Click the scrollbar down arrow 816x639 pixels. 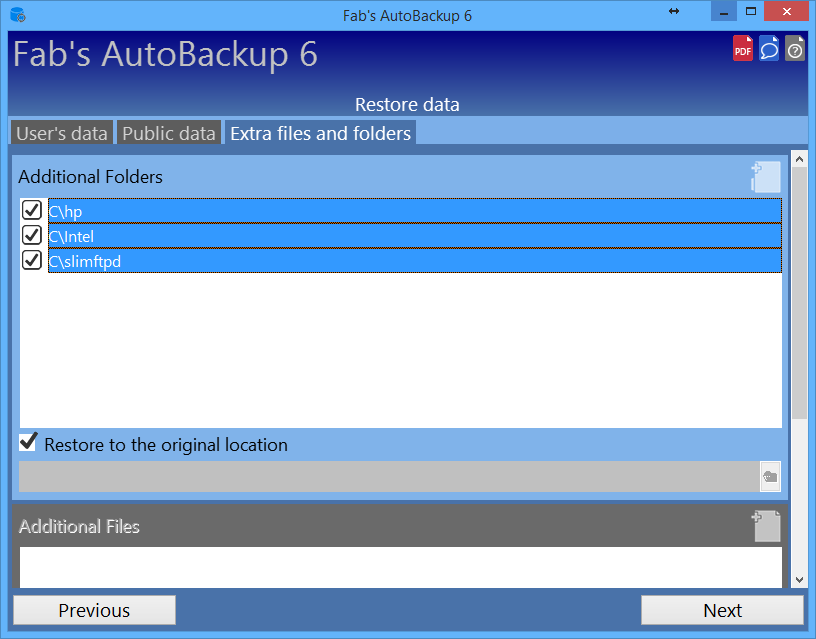(799, 579)
